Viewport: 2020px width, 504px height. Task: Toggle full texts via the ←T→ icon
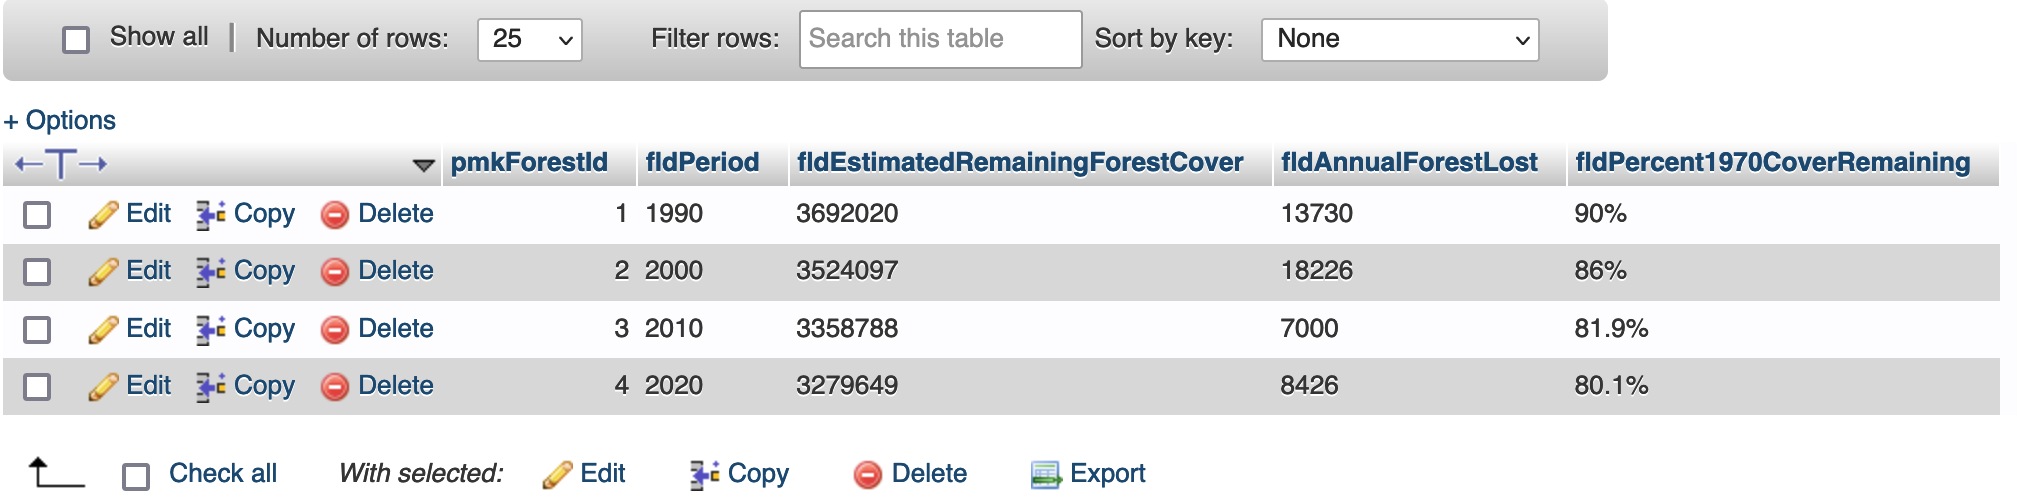tap(61, 164)
